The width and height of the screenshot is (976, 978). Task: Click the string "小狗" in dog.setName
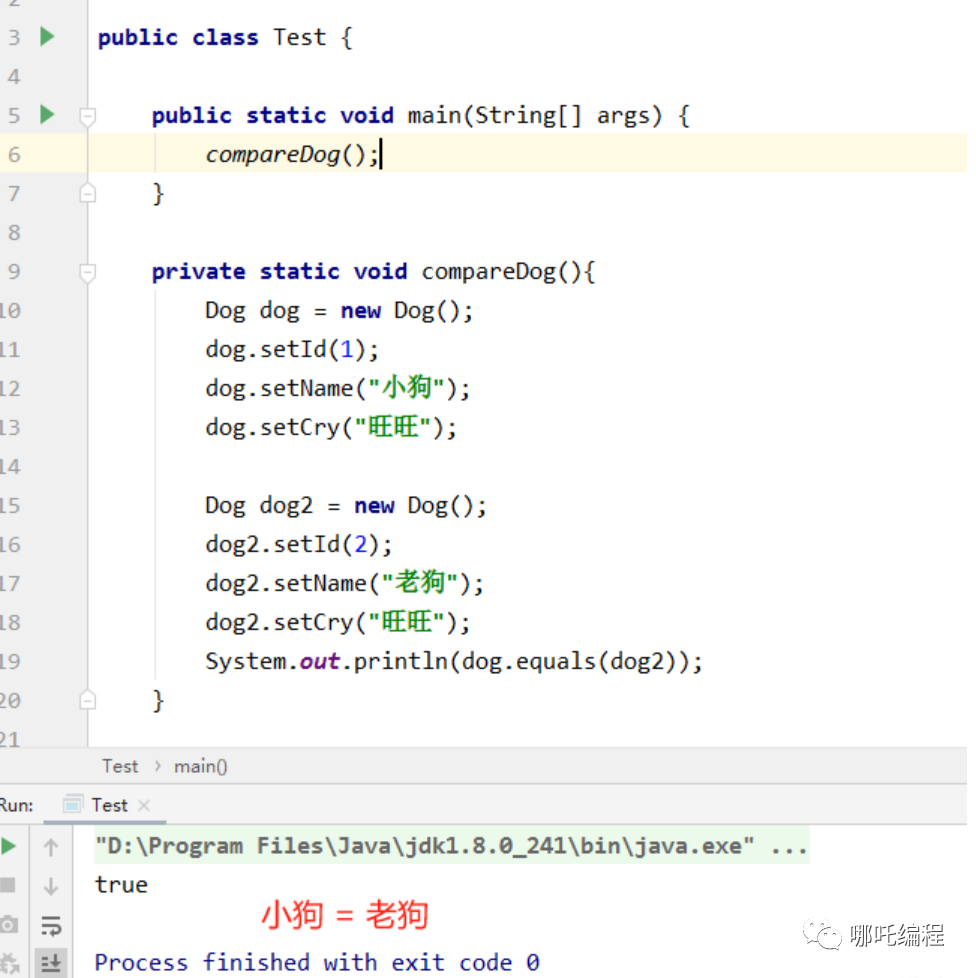(x=406, y=388)
